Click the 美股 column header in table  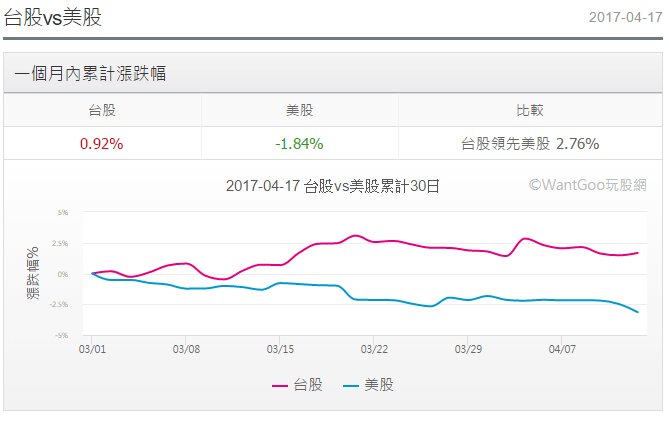[300, 111]
